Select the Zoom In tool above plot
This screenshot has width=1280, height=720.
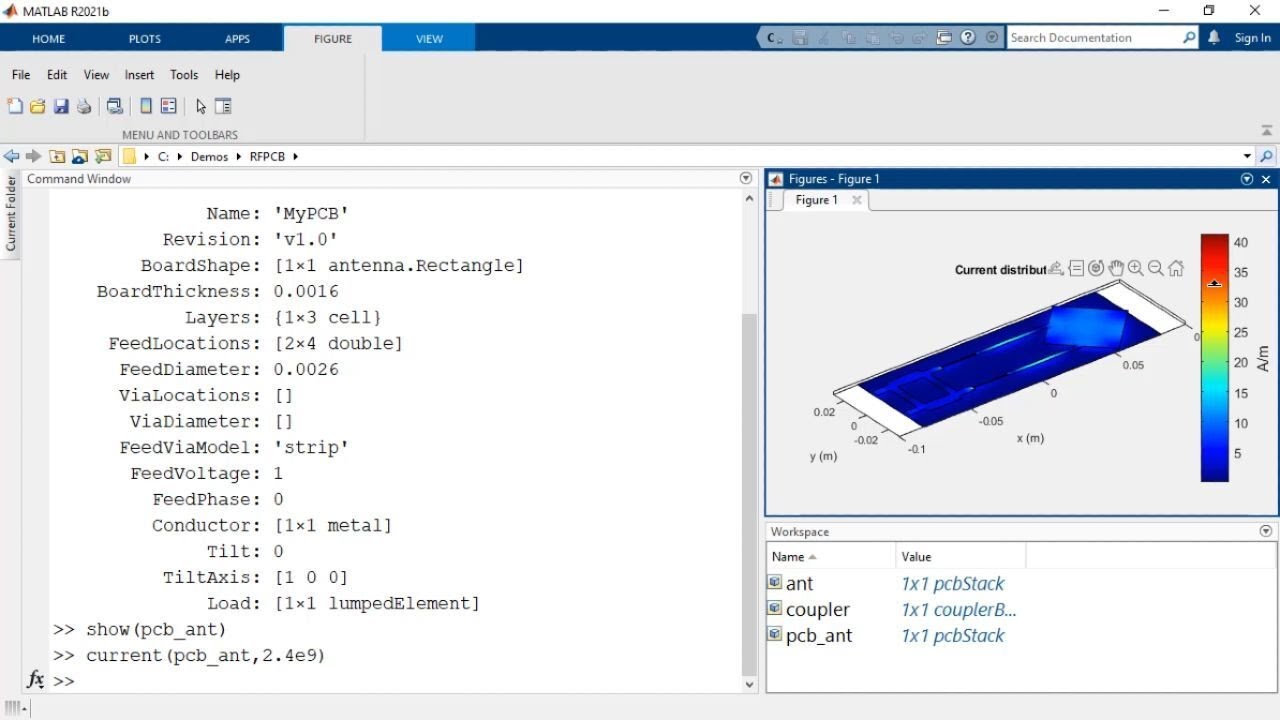[x=1136, y=268]
